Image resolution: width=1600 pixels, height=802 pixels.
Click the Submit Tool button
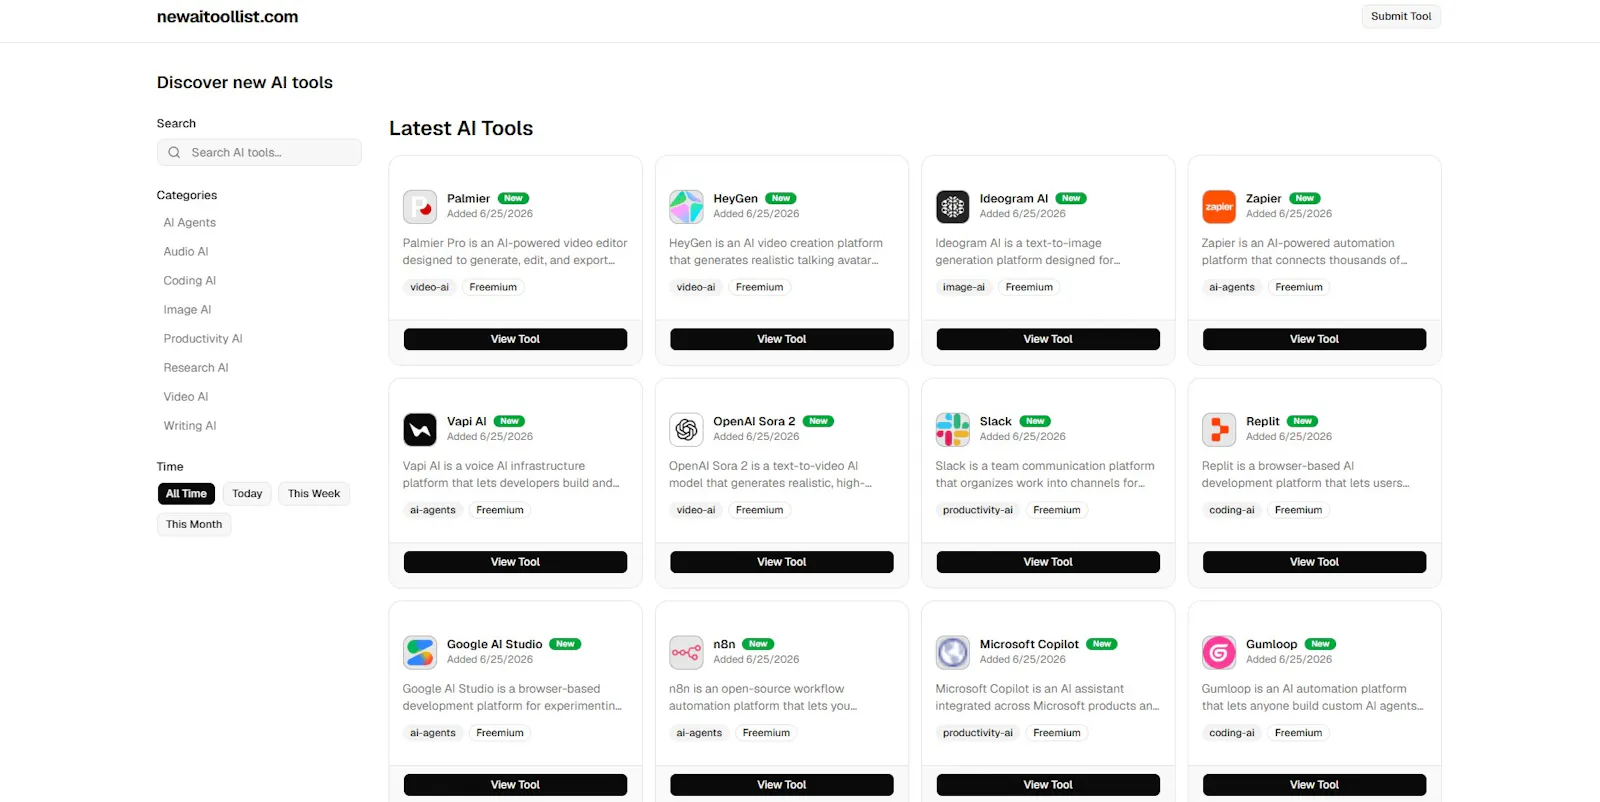[1401, 16]
